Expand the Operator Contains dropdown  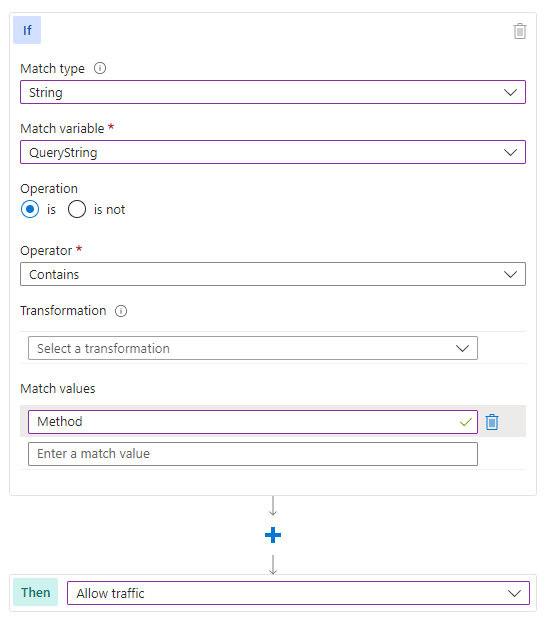coord(273,274)
